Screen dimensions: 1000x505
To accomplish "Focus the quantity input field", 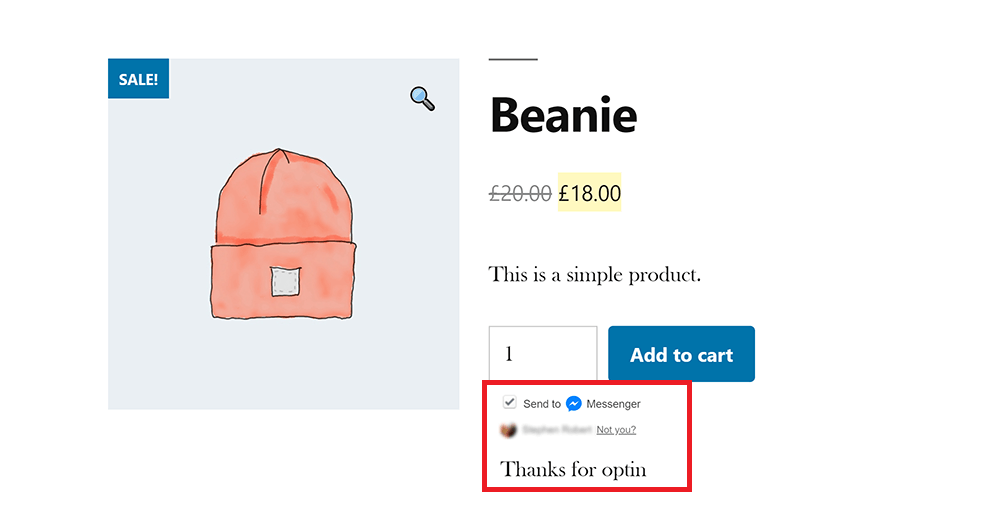I will [x=542, y=354].
